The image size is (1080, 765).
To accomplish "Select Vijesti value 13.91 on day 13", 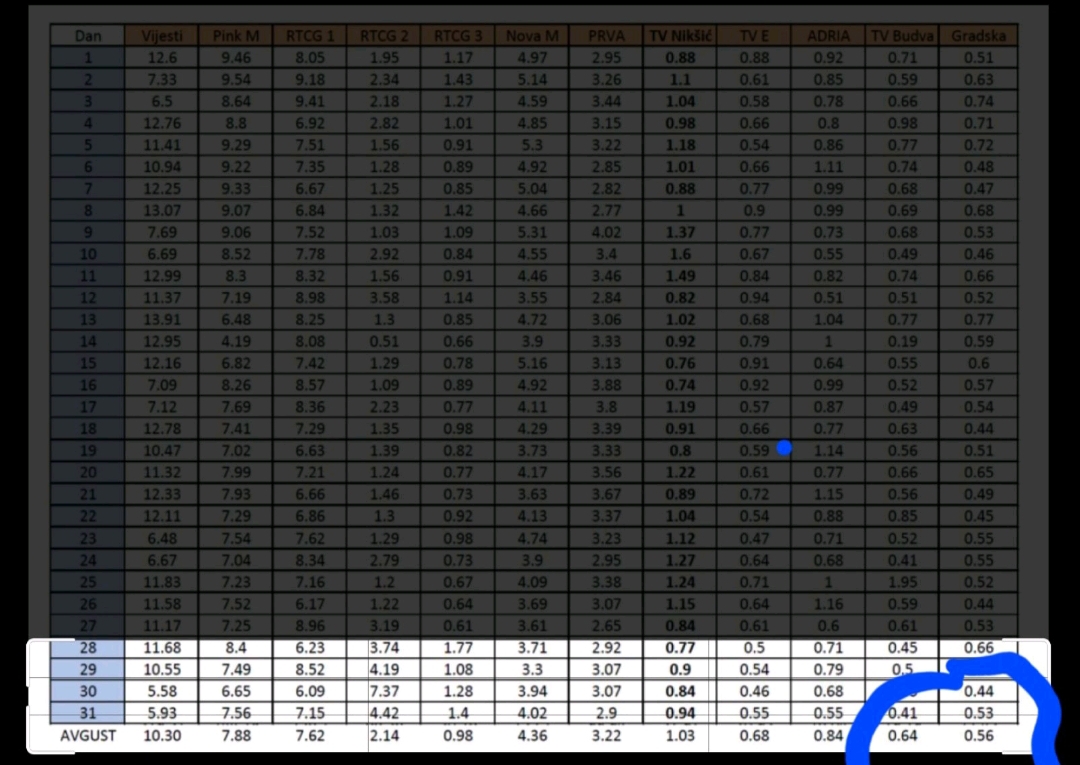I will click(x=161, y=320).
